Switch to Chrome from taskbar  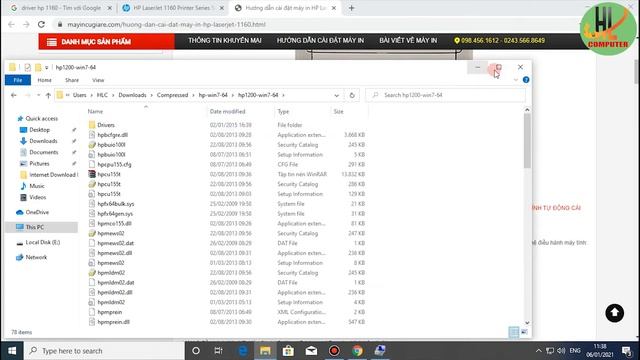pyautogui.click(x=358, y=351)
